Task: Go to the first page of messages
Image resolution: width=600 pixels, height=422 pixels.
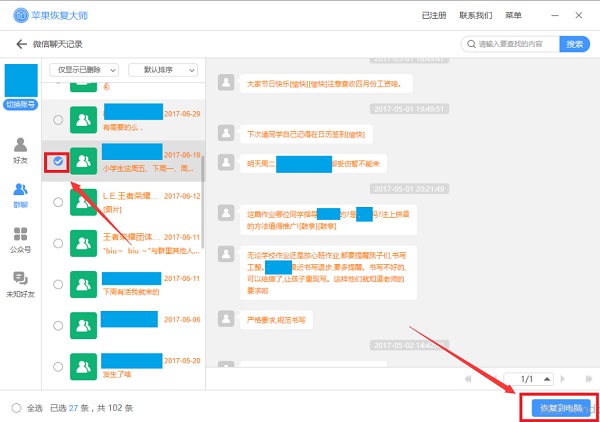Action: (468, 379)
